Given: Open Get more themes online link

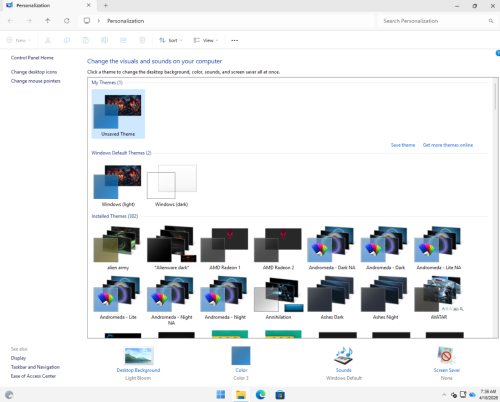Looking at the screenshot, I should 448,145.
